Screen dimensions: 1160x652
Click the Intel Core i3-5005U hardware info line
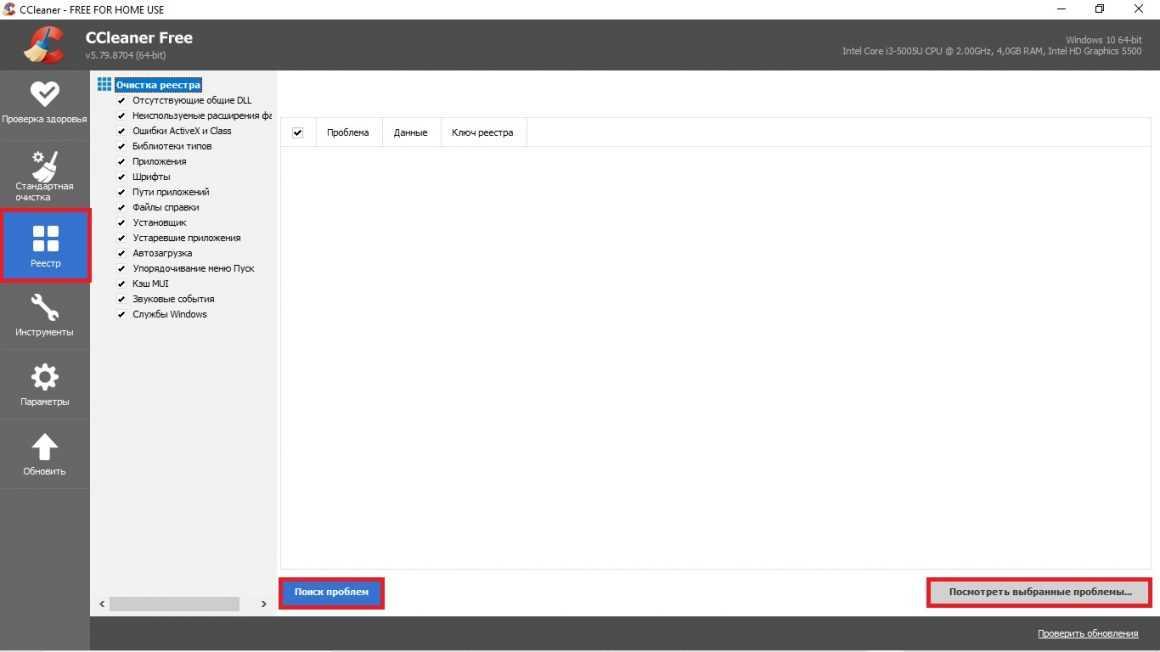click(x=991, y=51)
